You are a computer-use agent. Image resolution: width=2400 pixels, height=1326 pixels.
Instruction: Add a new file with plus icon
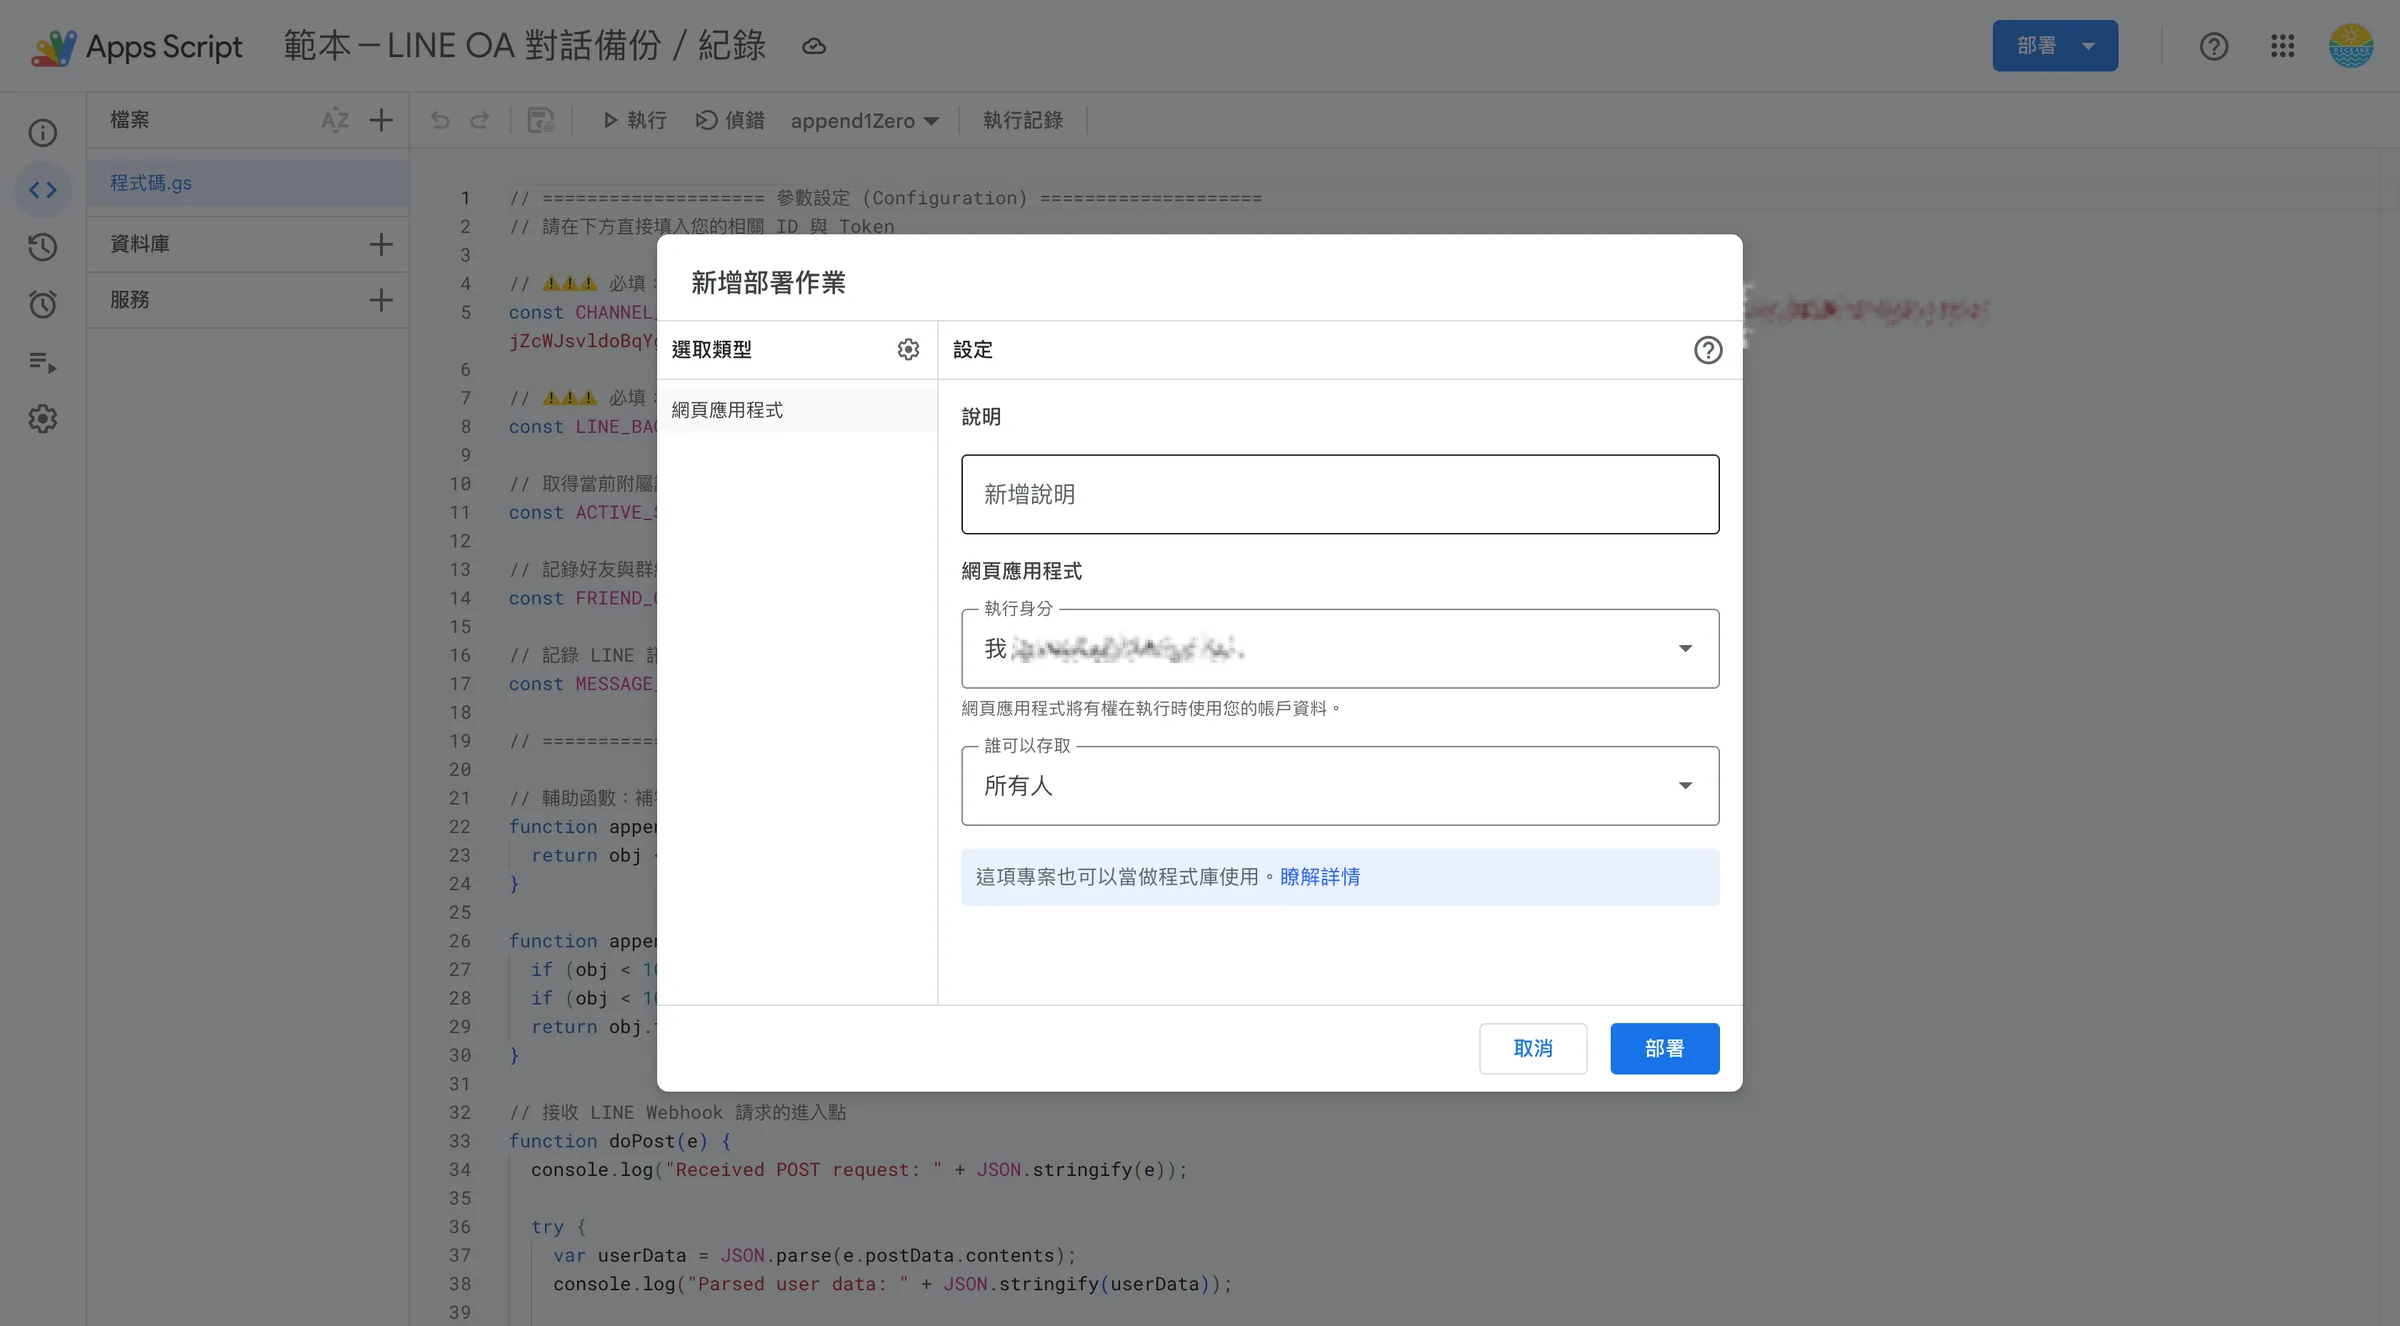tap(381, 120)
